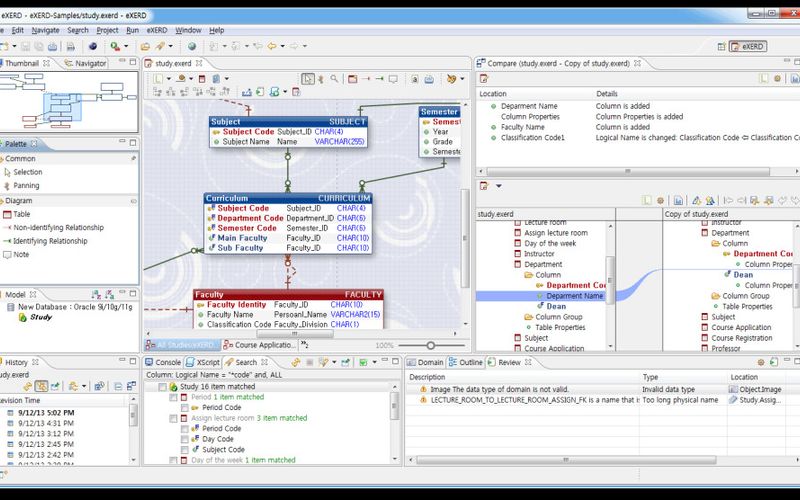Click the eXERD perspective button
Screen dimensions: 800x500
coord(747,46)
